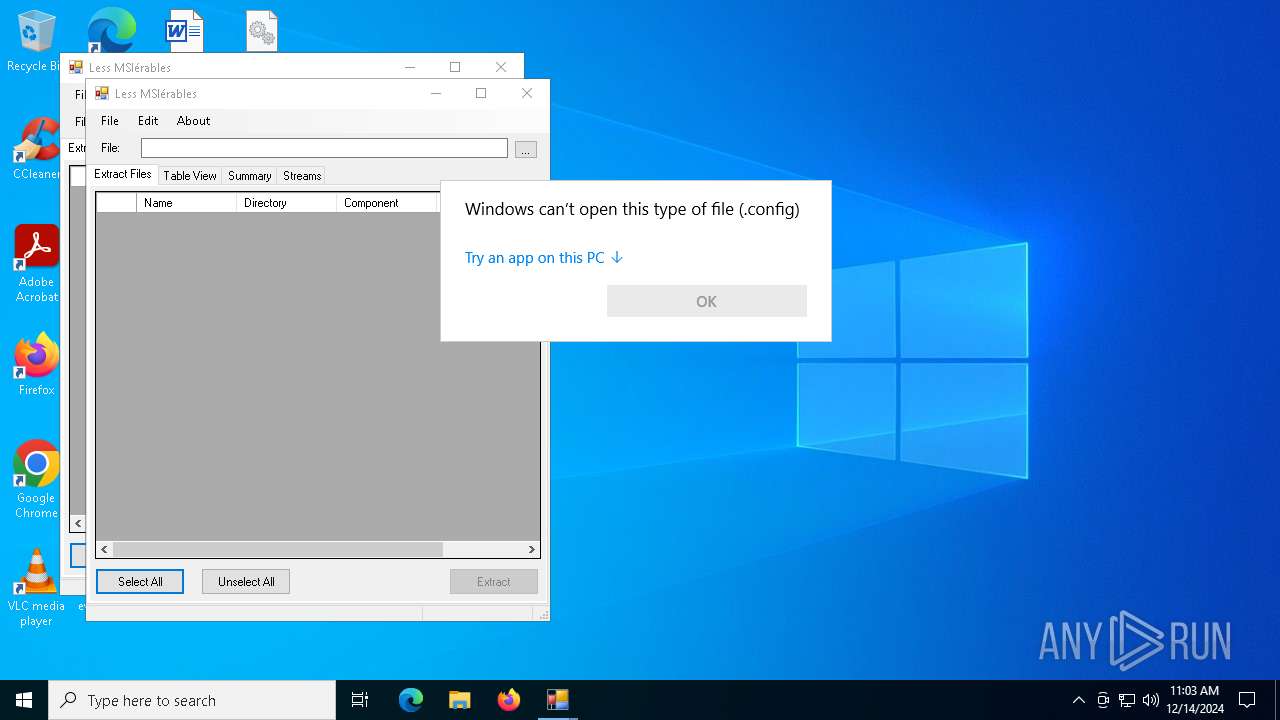Viewport: 1280px width, 720px height.
Task: Open the volume tray icon
Action: pyautogui.click(x=1150, y=700)
